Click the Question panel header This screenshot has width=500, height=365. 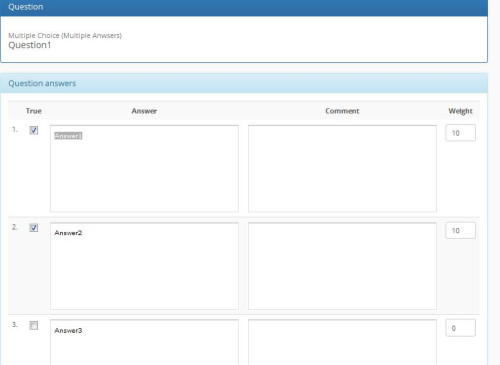point(244,7)
